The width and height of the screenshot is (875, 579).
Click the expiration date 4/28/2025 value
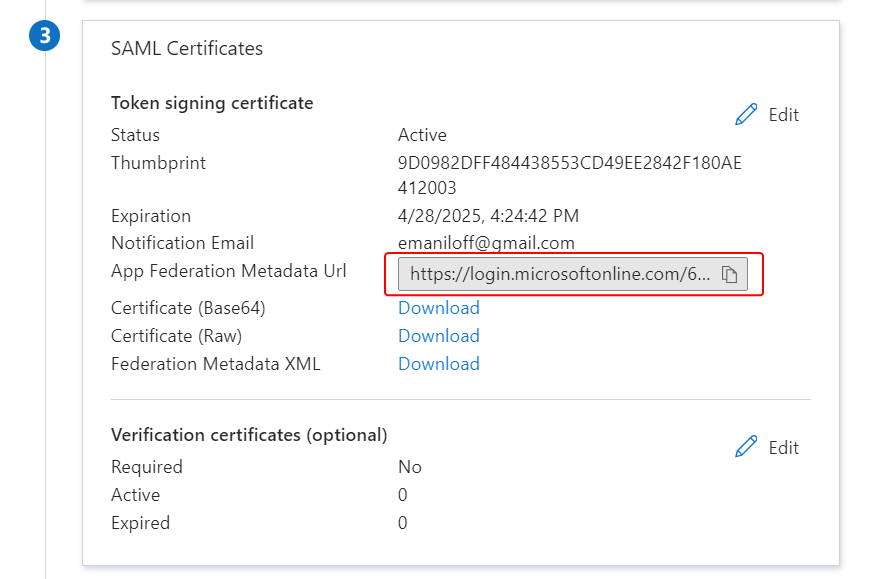point(488,216)
